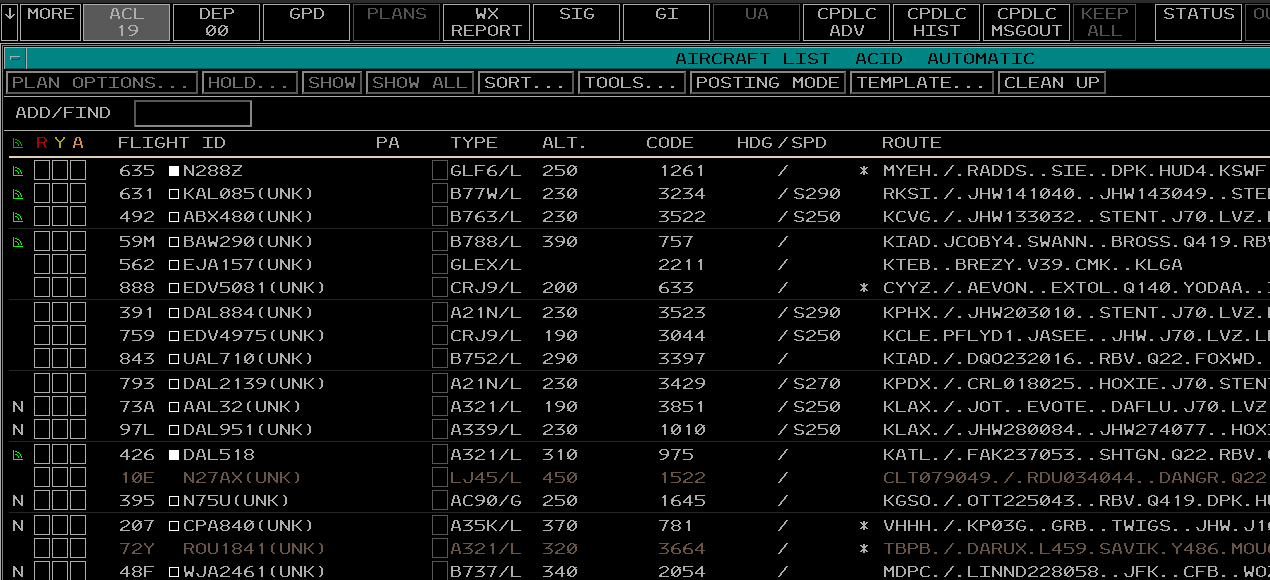Viewport: 1270px width, 580px height.
Task: Open the HOLD... menu
Action: 250,83
